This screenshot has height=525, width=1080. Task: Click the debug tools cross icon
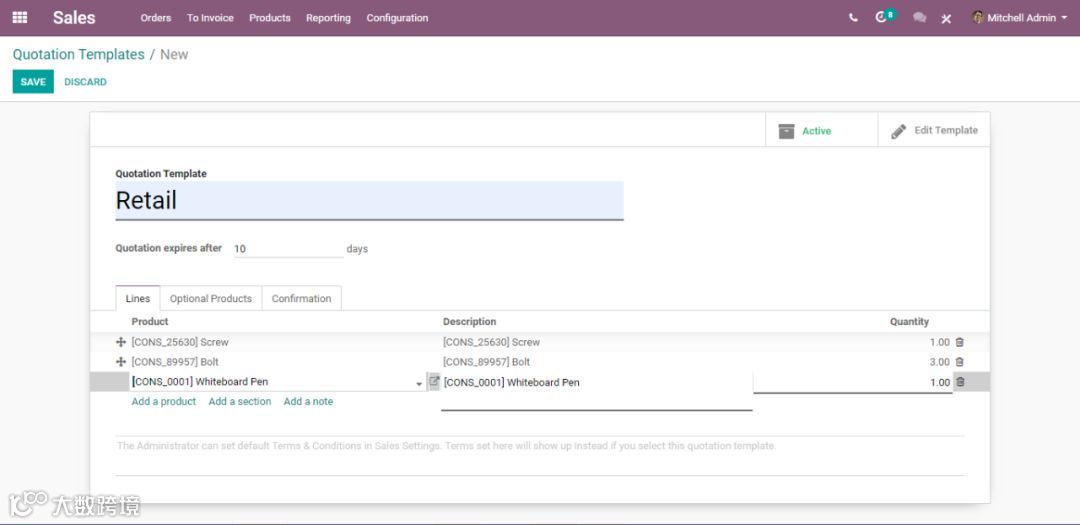click(946, 19)
